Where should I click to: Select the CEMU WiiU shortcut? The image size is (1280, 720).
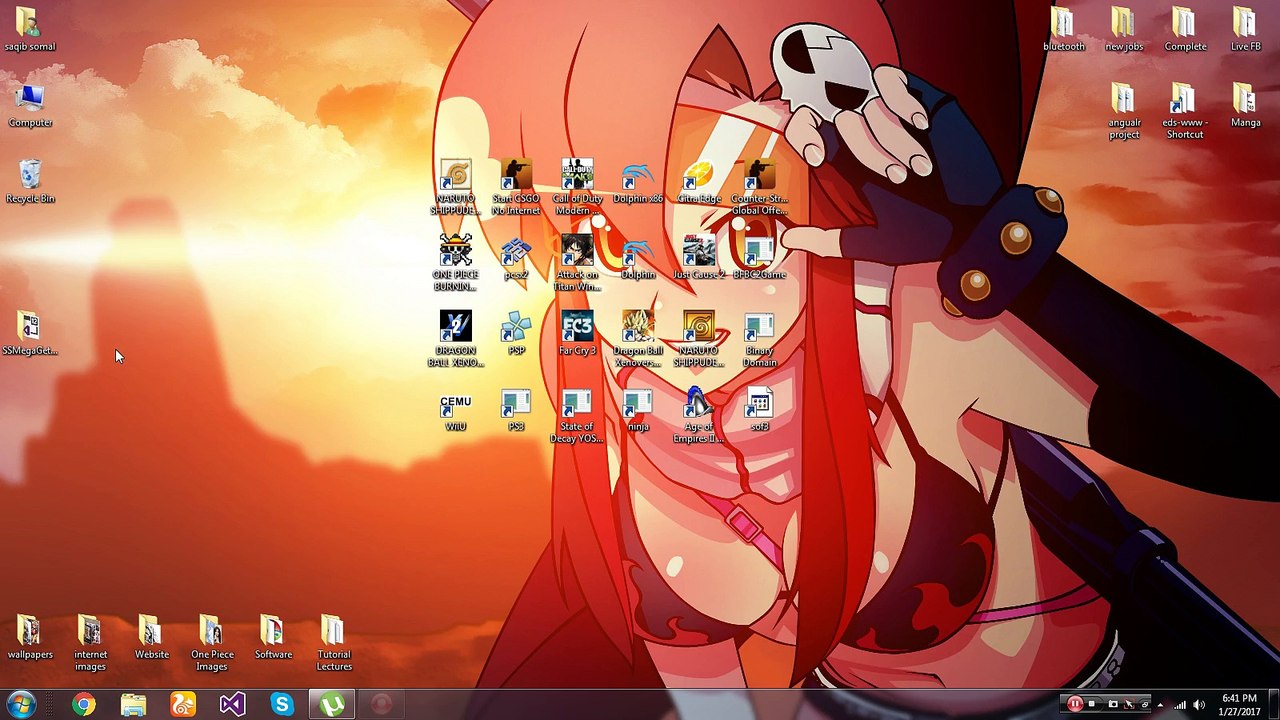pyautogui.click(x=455, y=410)
